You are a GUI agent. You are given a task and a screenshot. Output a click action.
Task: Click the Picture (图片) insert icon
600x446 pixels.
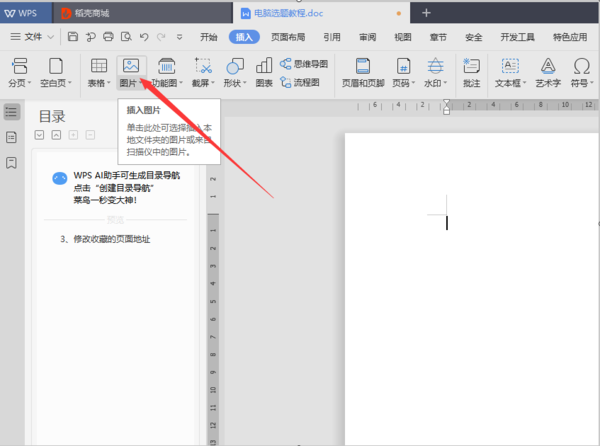[x=130, y=66]
